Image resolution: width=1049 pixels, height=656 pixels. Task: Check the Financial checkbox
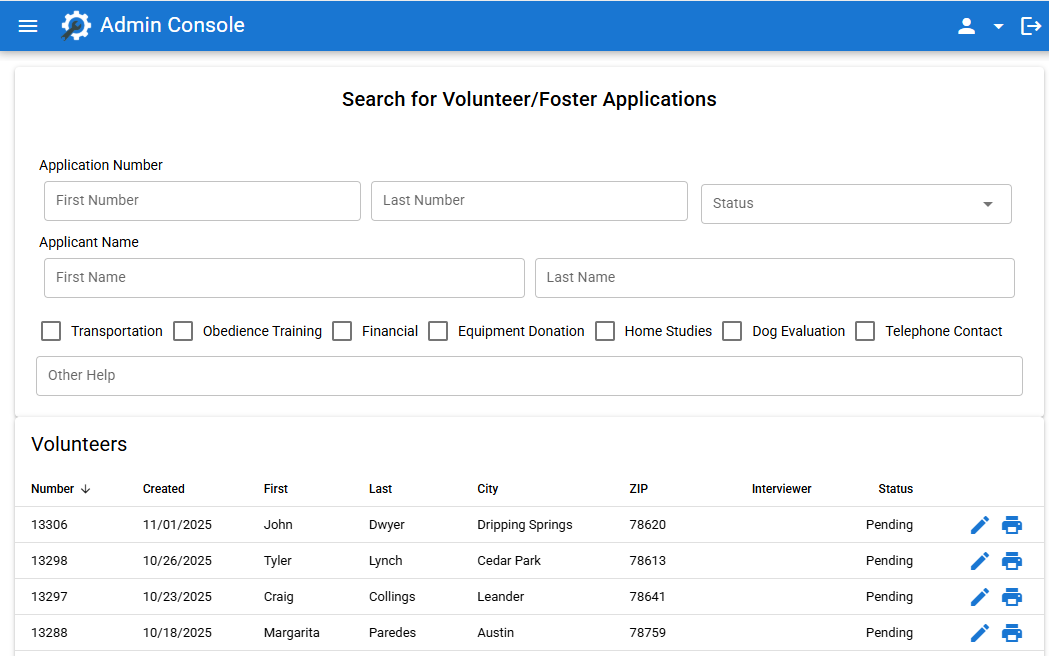click(342, 330)
